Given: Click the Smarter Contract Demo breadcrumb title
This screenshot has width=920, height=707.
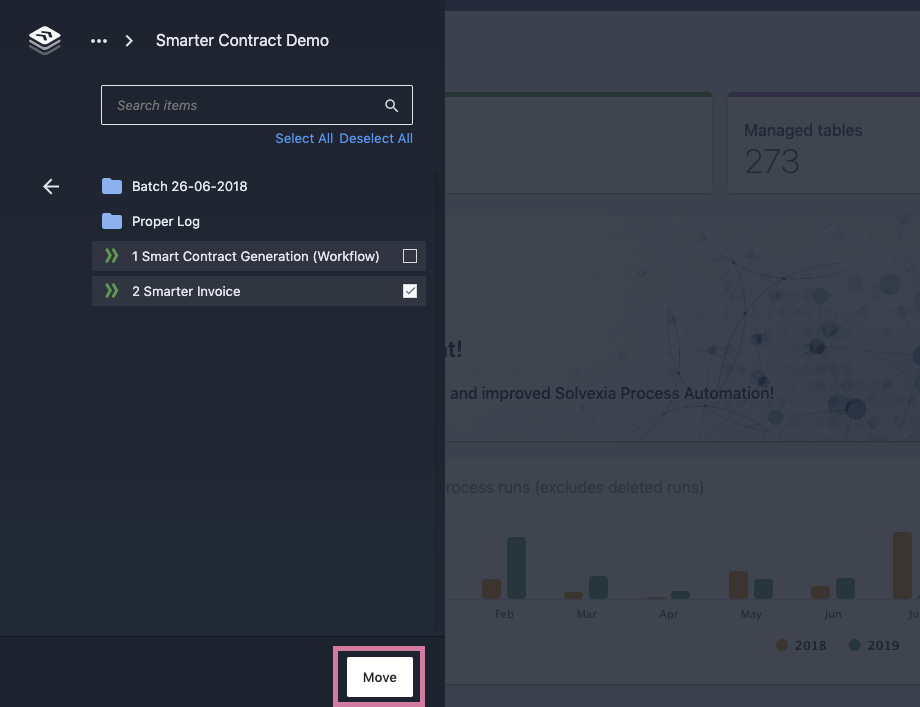Looking at the screenshot, I should (x=242, y=41).
